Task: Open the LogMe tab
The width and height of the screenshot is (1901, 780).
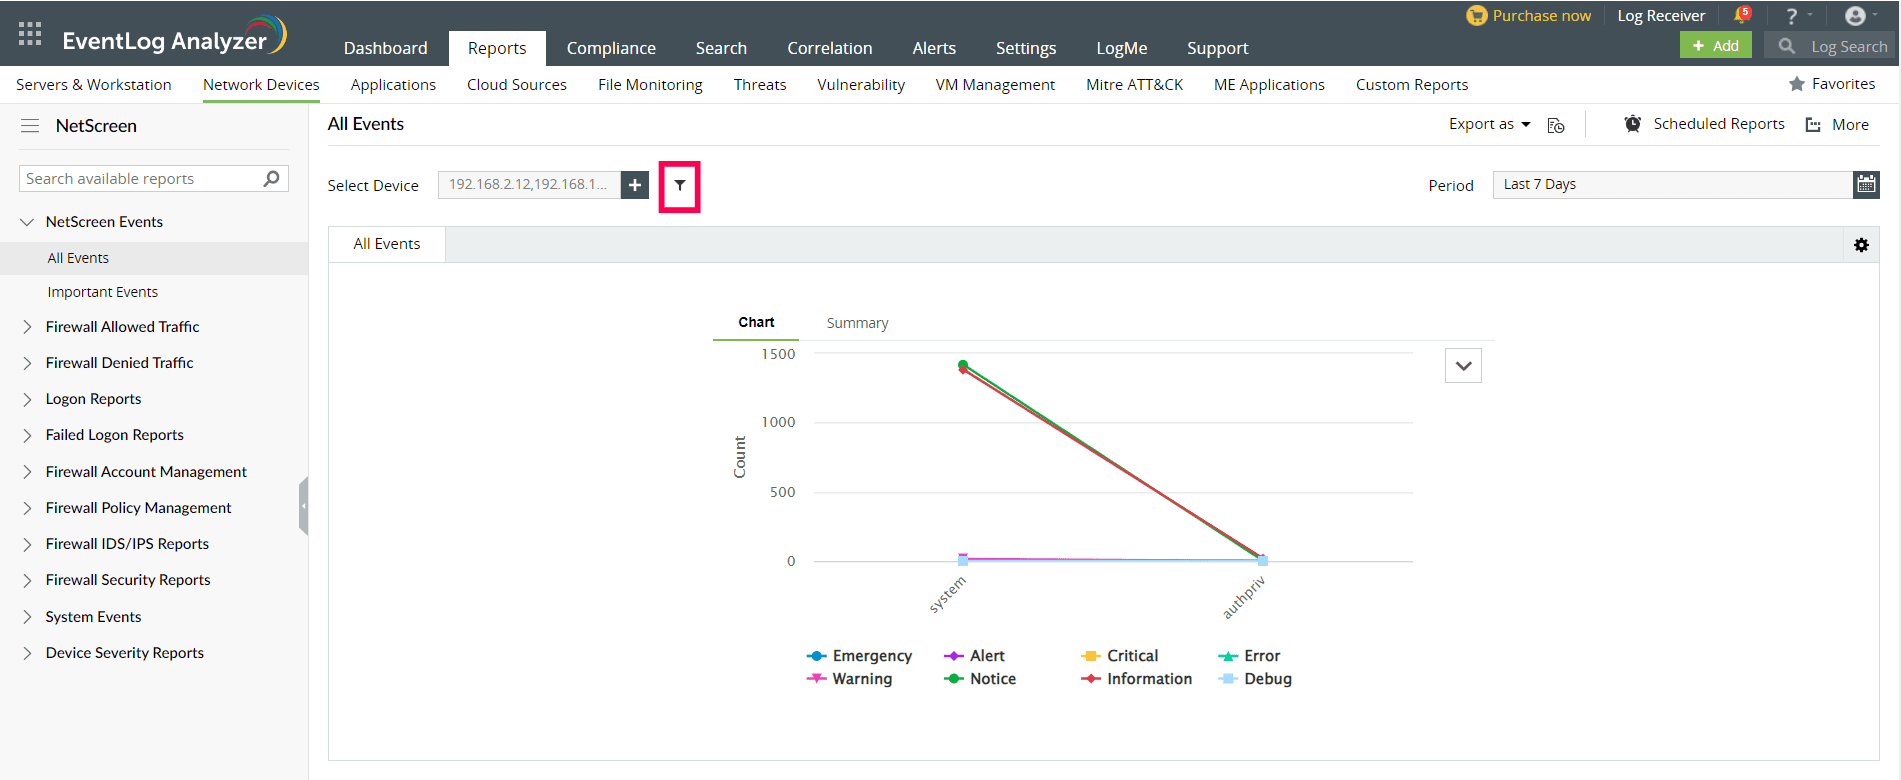Action: [1122, 48]
